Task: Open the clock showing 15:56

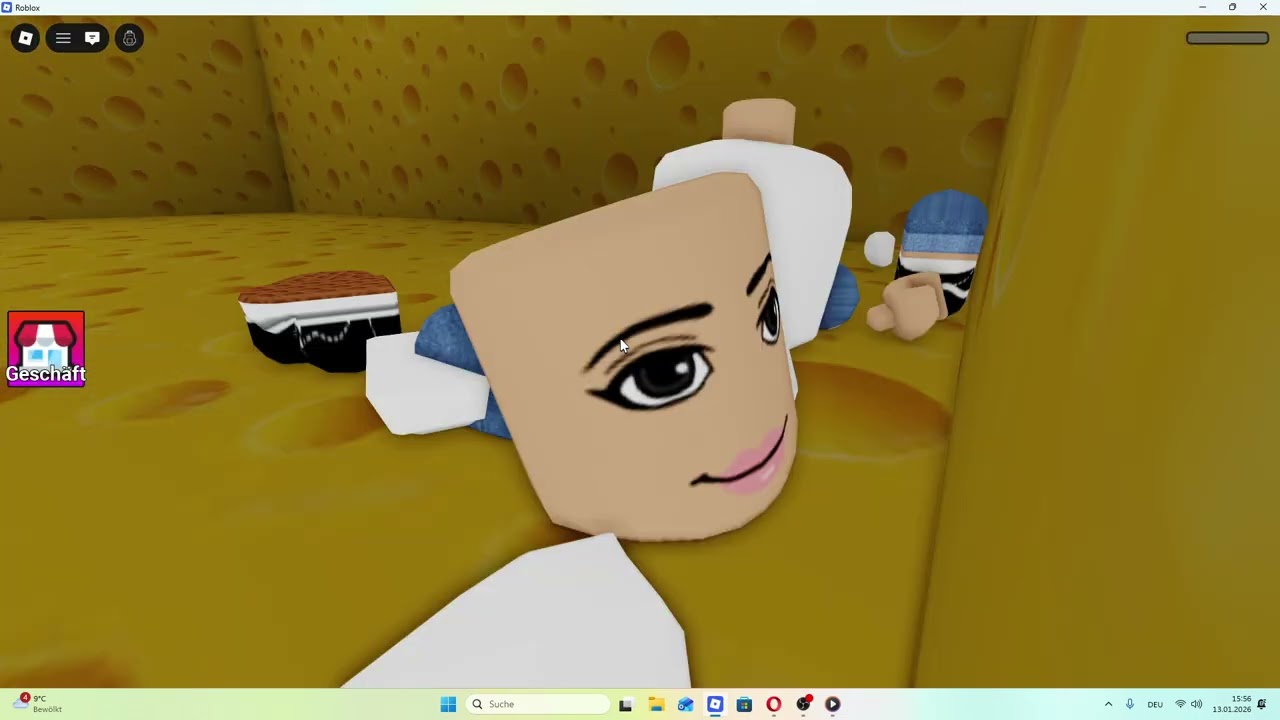Action: (x=1232, y=704)
